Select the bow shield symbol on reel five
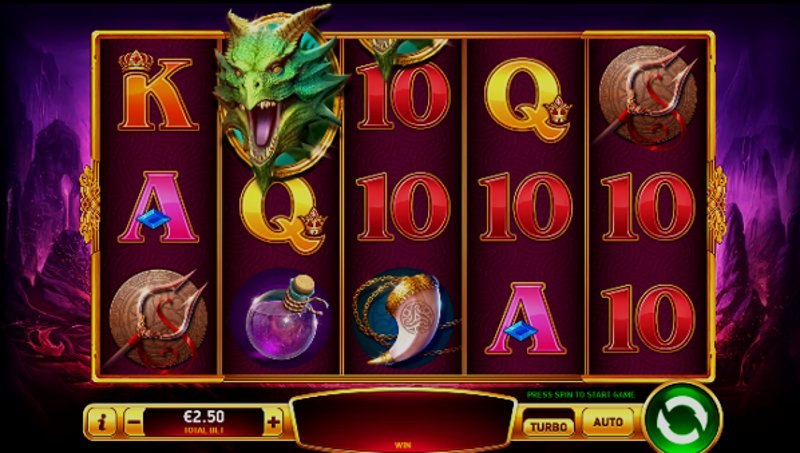Image resolution: width=800 pixels, height=453 pixels. click(x=647, y=97)
